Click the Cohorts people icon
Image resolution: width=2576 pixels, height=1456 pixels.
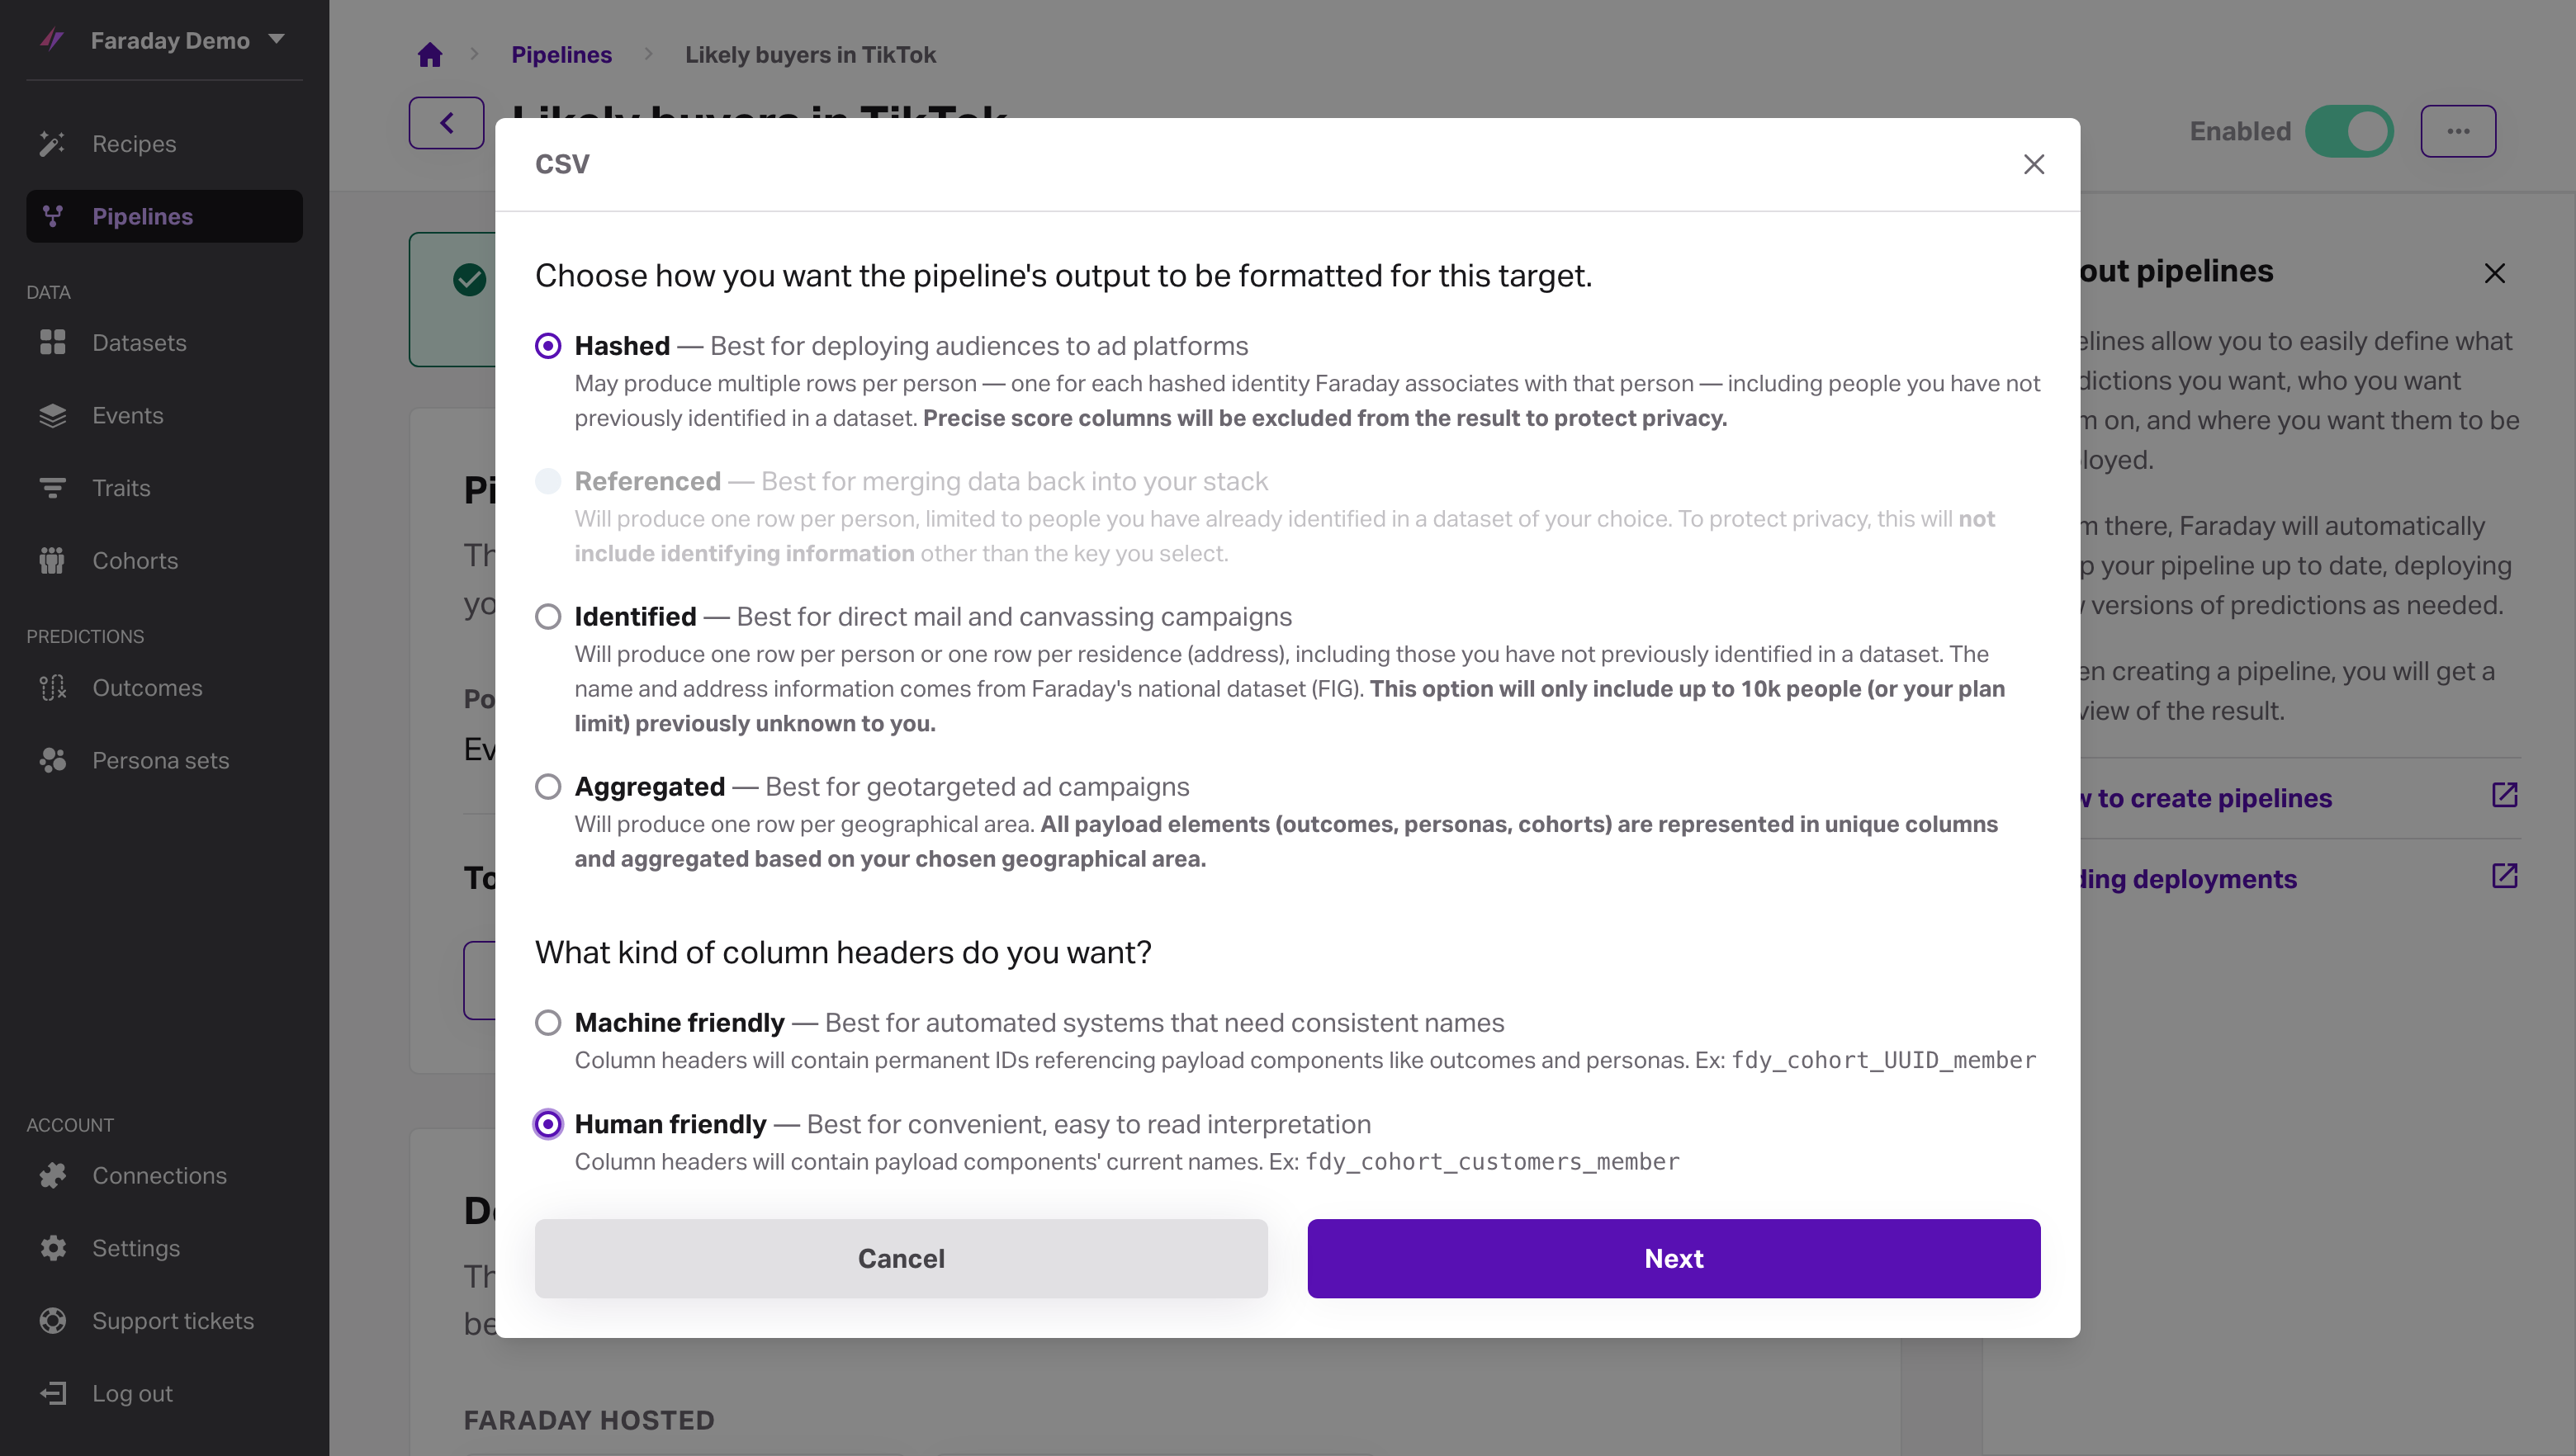point(52,561)
